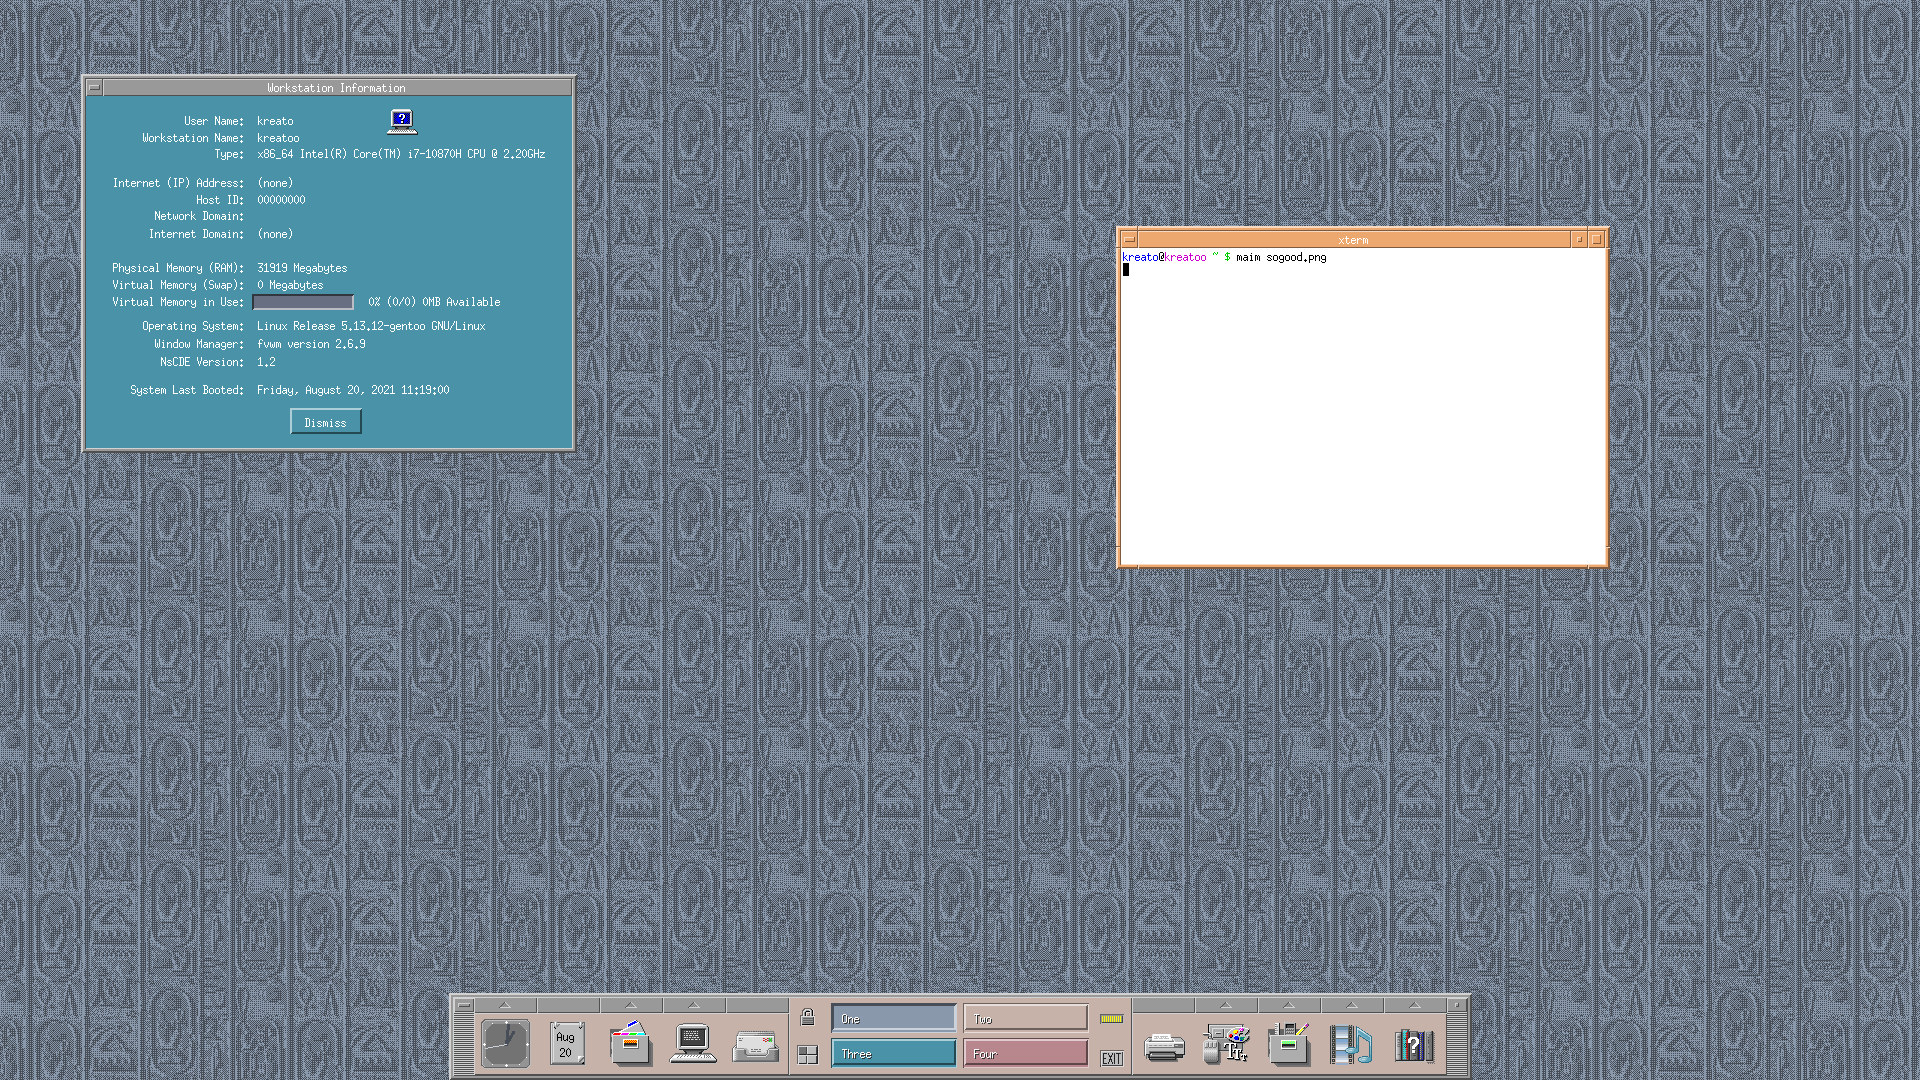
Task: Click the front panel left move handle
Action: tap(464, 1044)
